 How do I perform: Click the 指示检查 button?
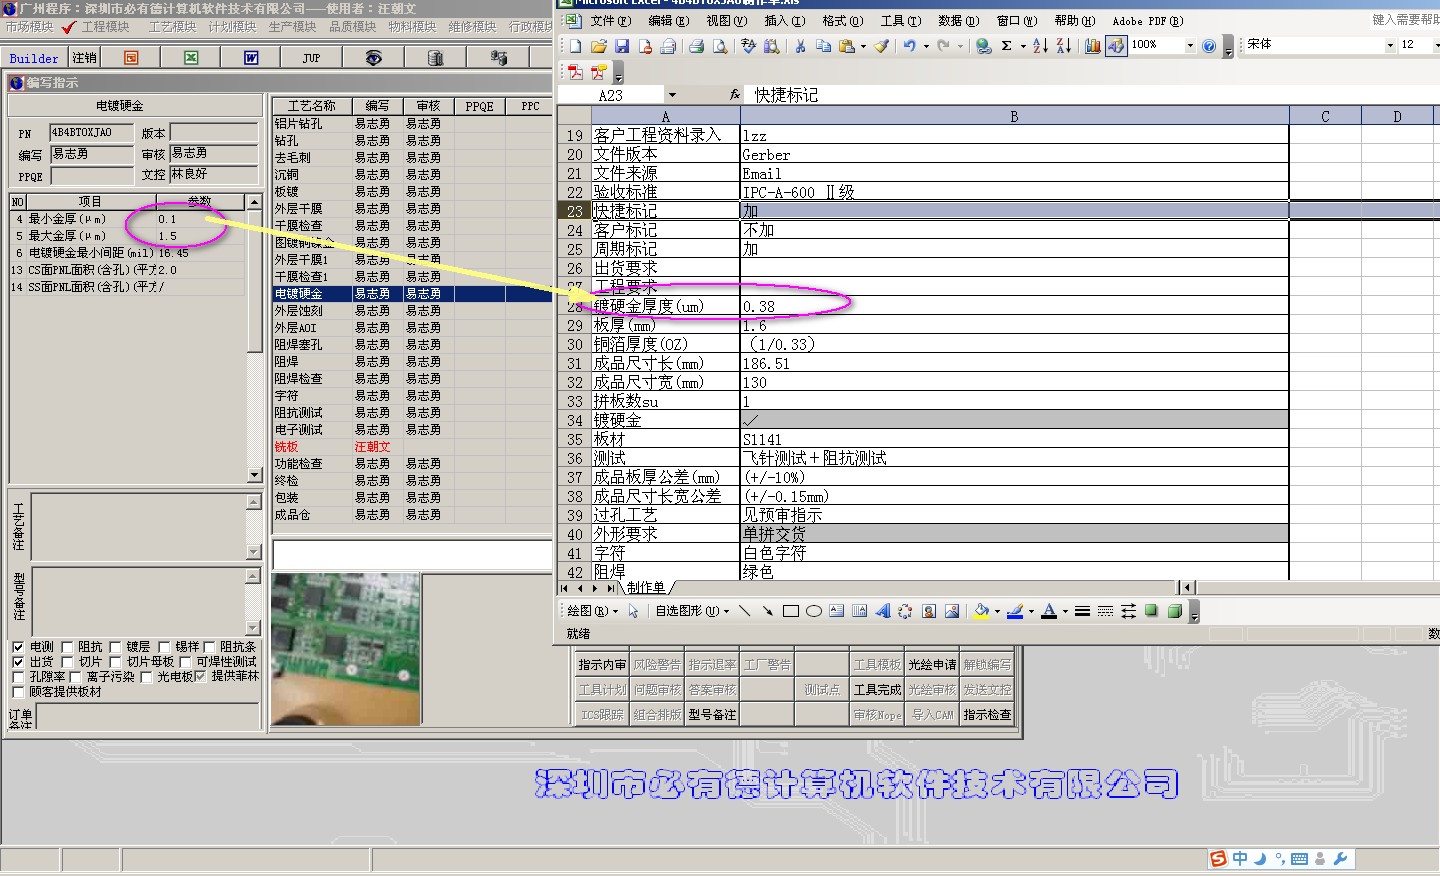pyautogui.click(x=987, y=715)
